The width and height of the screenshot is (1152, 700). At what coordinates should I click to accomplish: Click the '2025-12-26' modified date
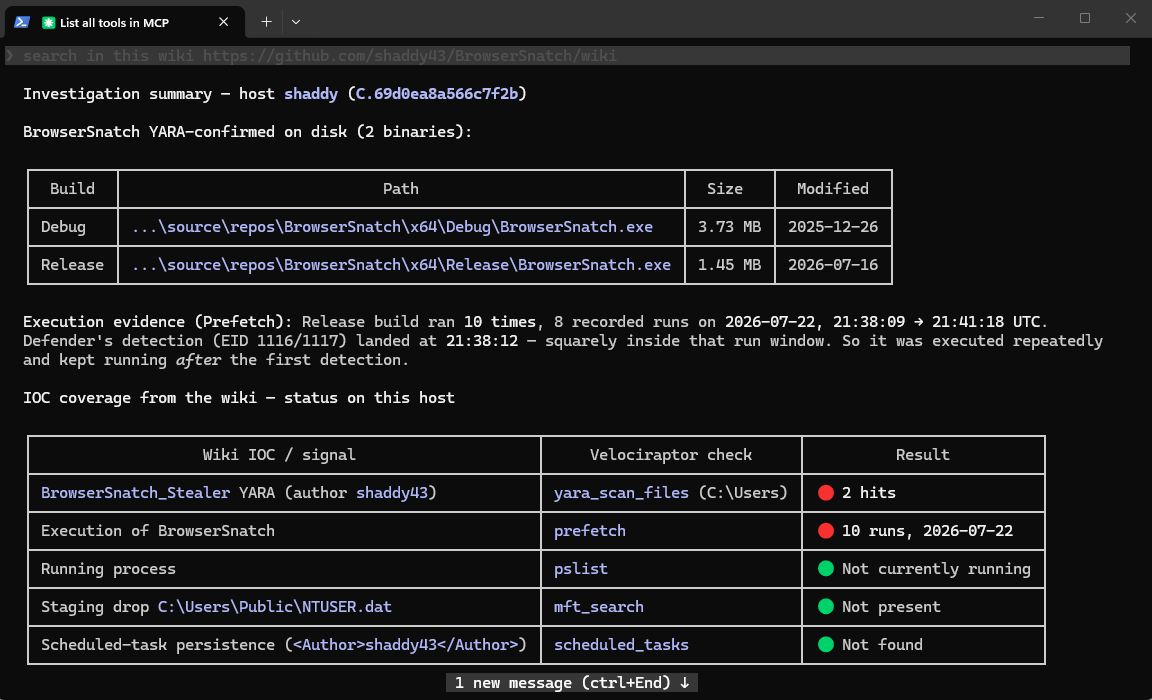pos(832,227)
